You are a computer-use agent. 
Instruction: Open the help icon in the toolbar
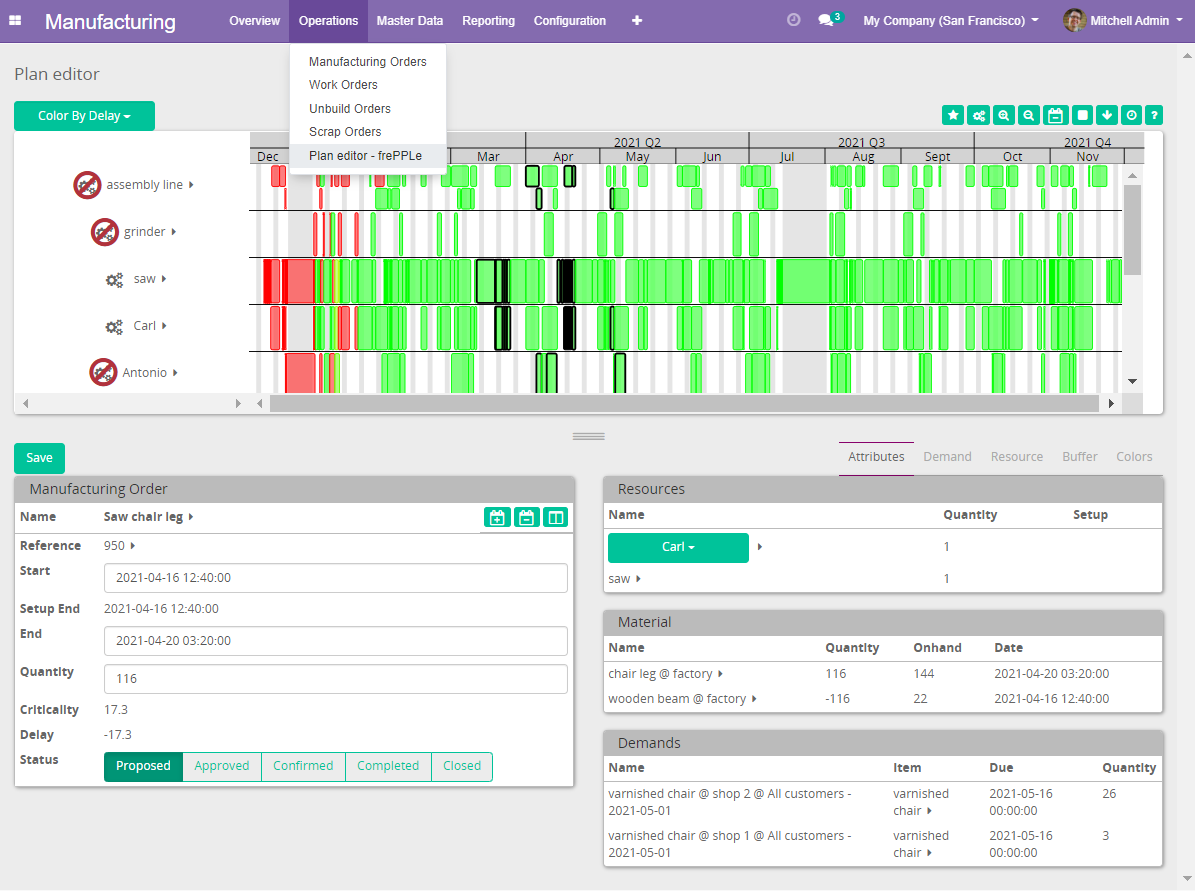click(1154, 115)
